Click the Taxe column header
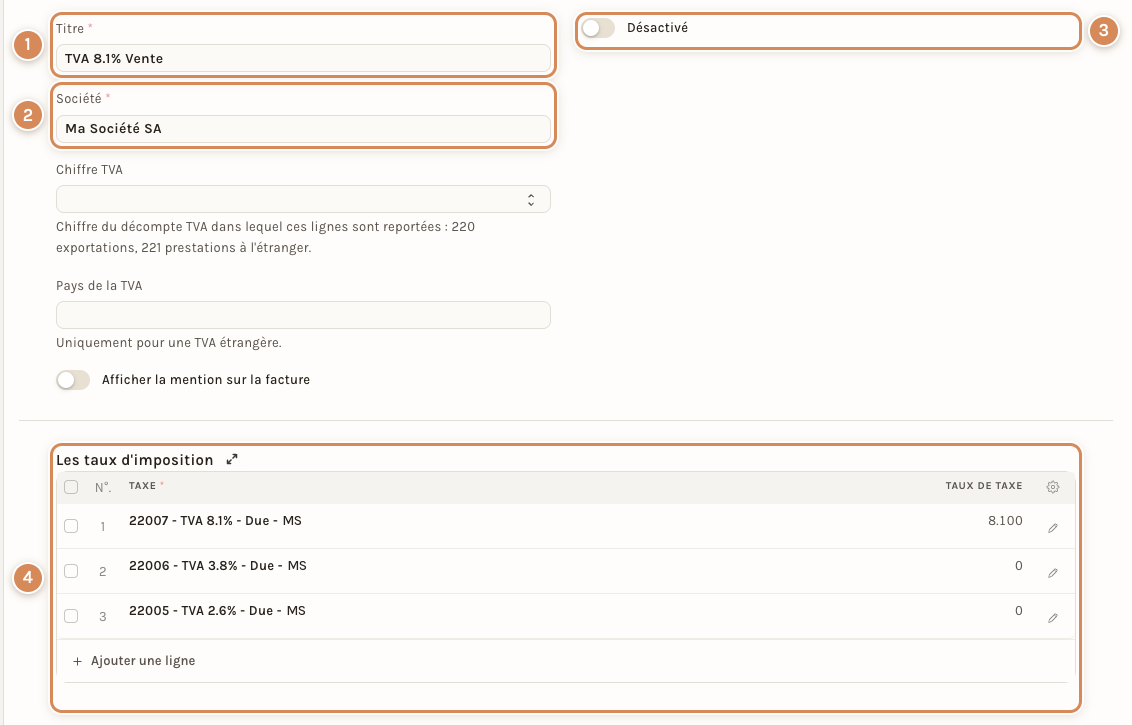This screenshot has height=725, width=1132. 142,486
